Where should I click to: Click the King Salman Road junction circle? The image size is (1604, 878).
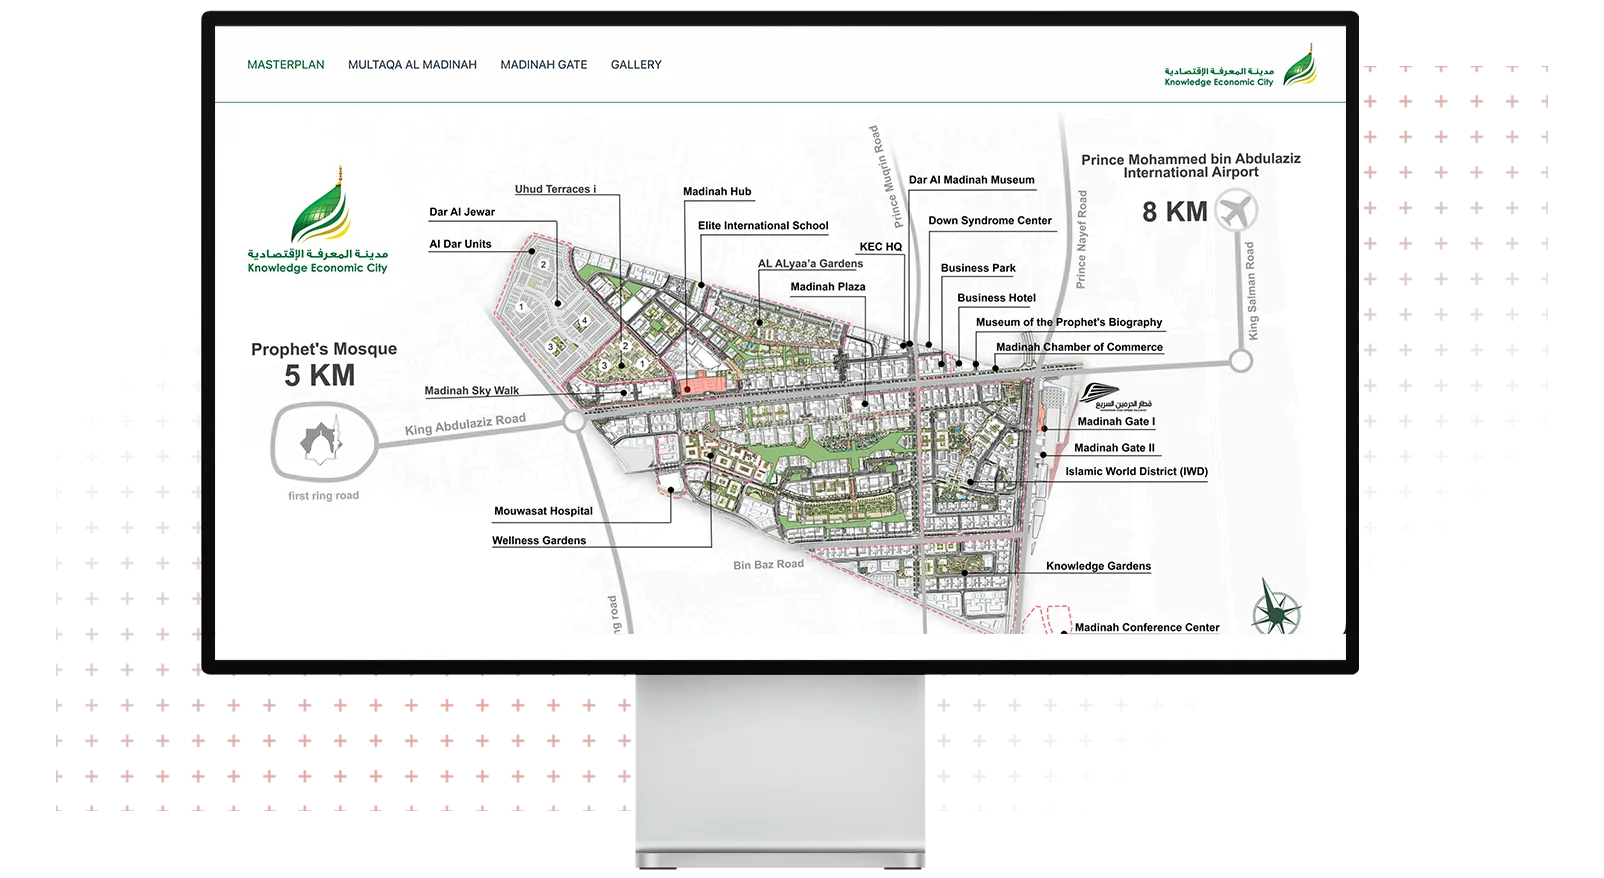click(x=1241, y=361)
